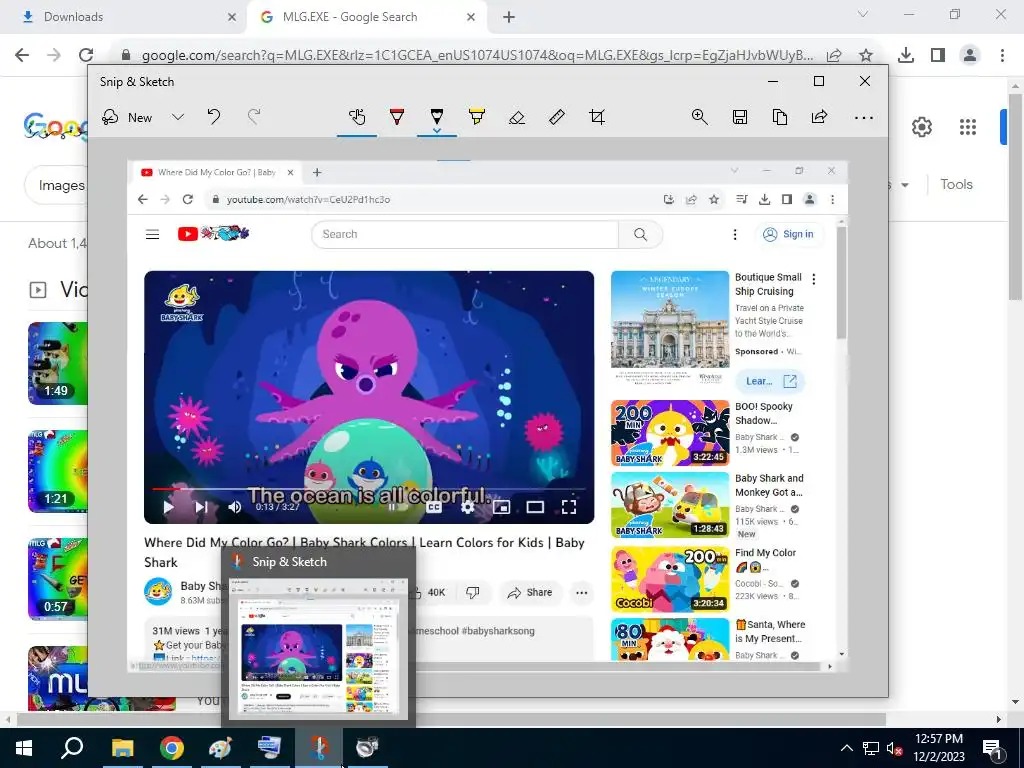The height and width of the screenshot is (768, 1024).
Task: Expand the New snip delay dropdown arrow
Action: pos(178,118)
